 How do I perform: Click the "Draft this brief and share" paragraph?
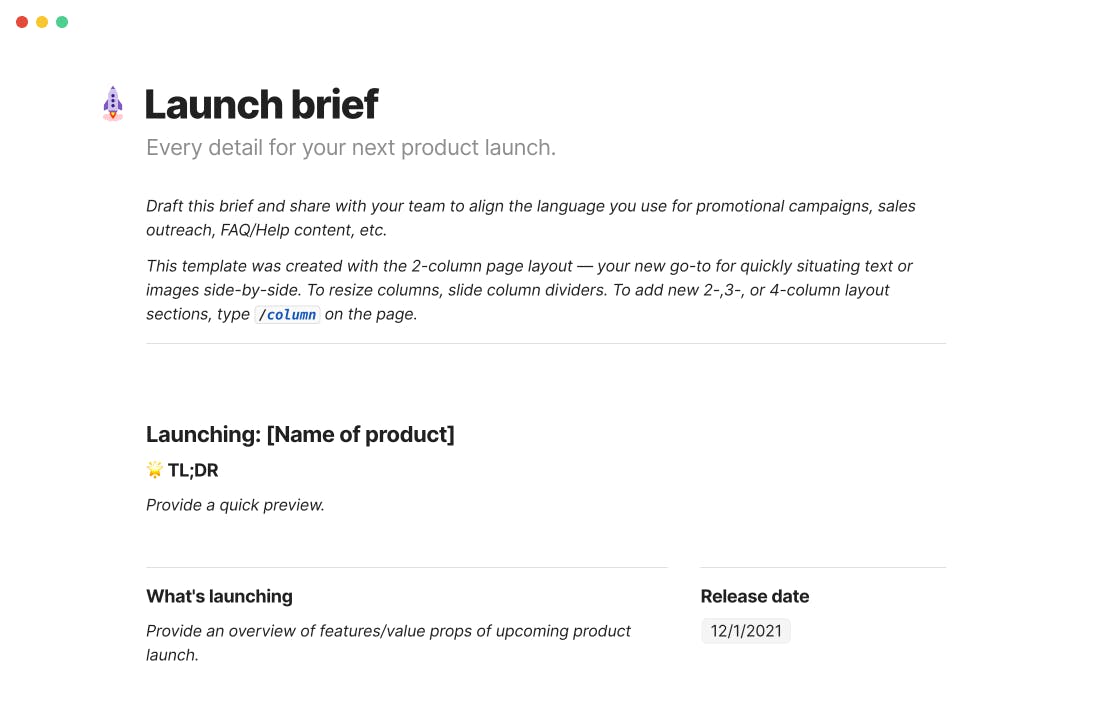pos(531,218)
